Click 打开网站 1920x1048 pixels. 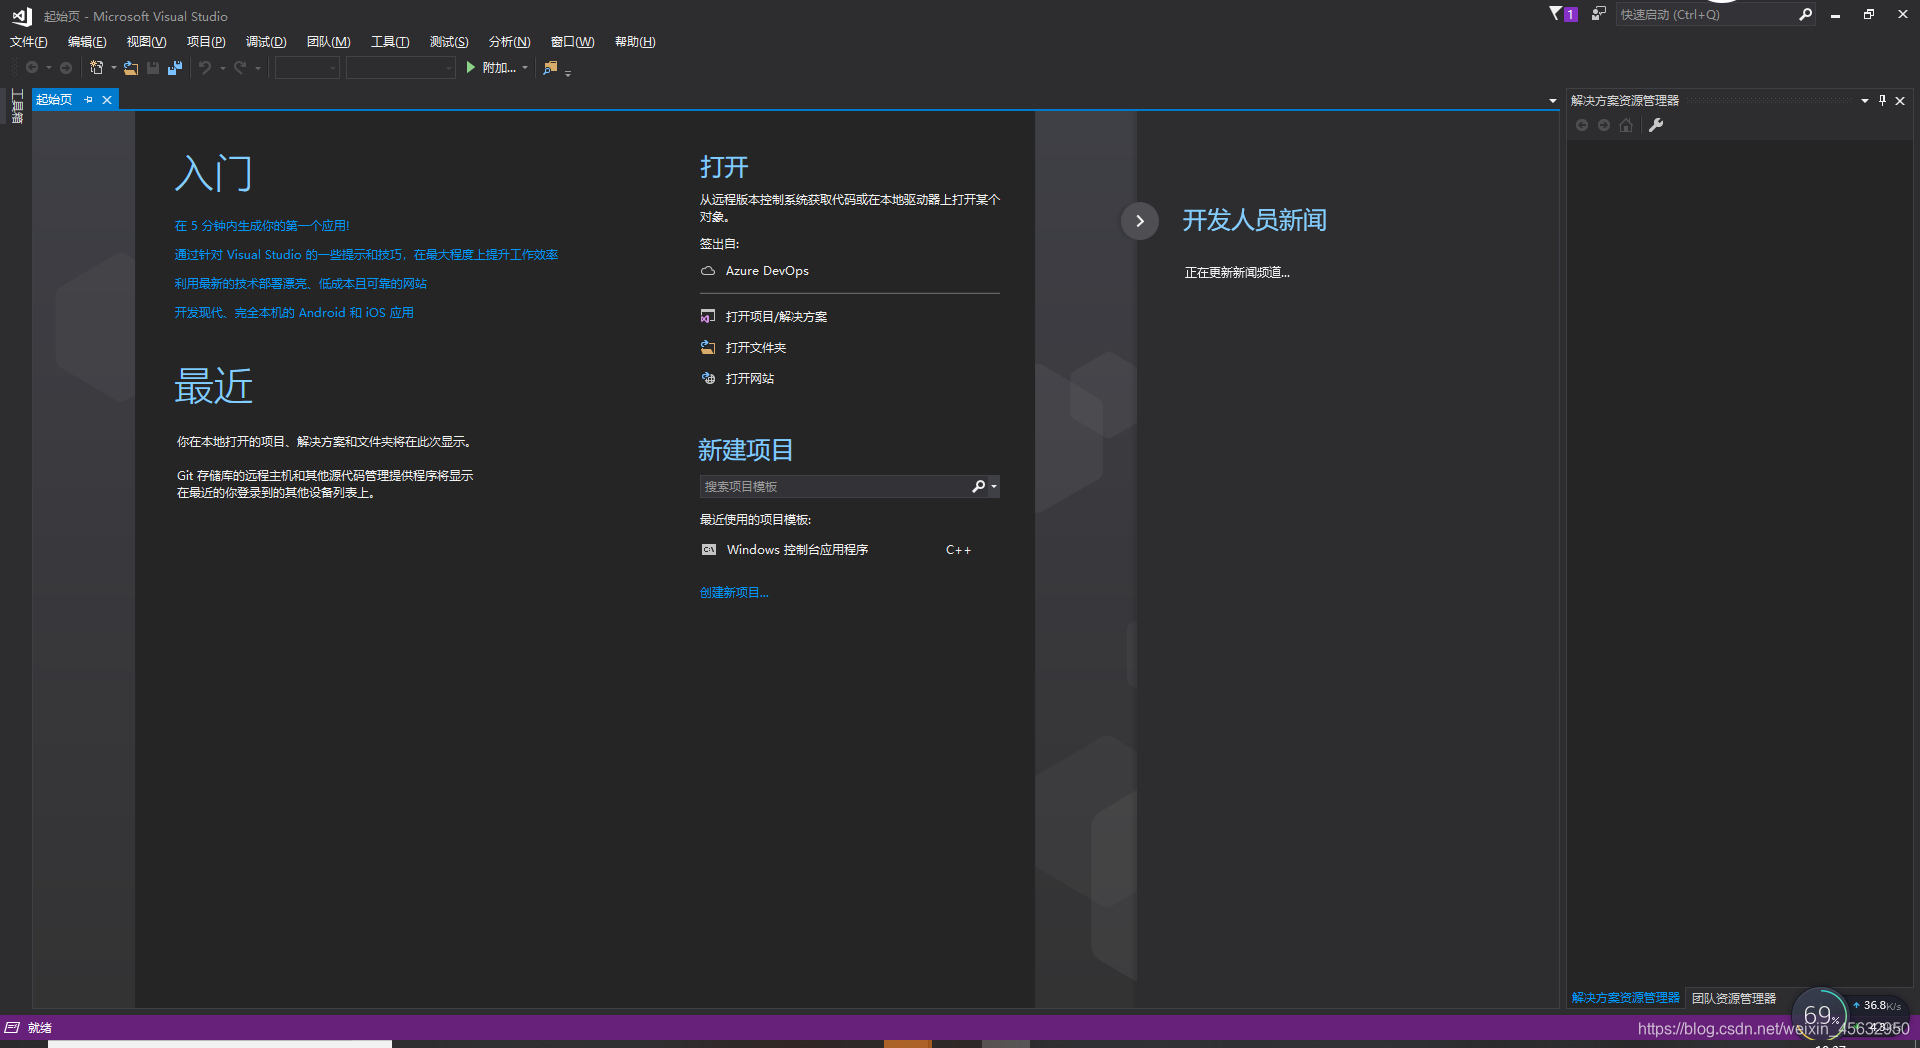(738, 379)
